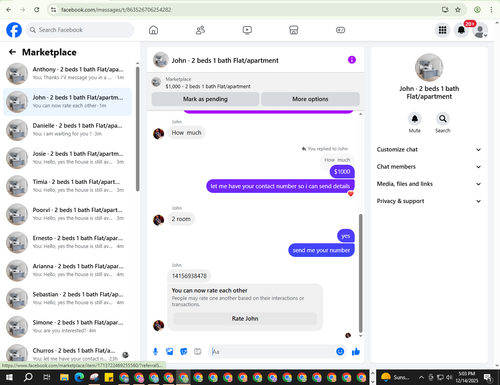The height and width of the screenshot is (385, 500).
Task: Choose a GIF
Action: (198, 351)
